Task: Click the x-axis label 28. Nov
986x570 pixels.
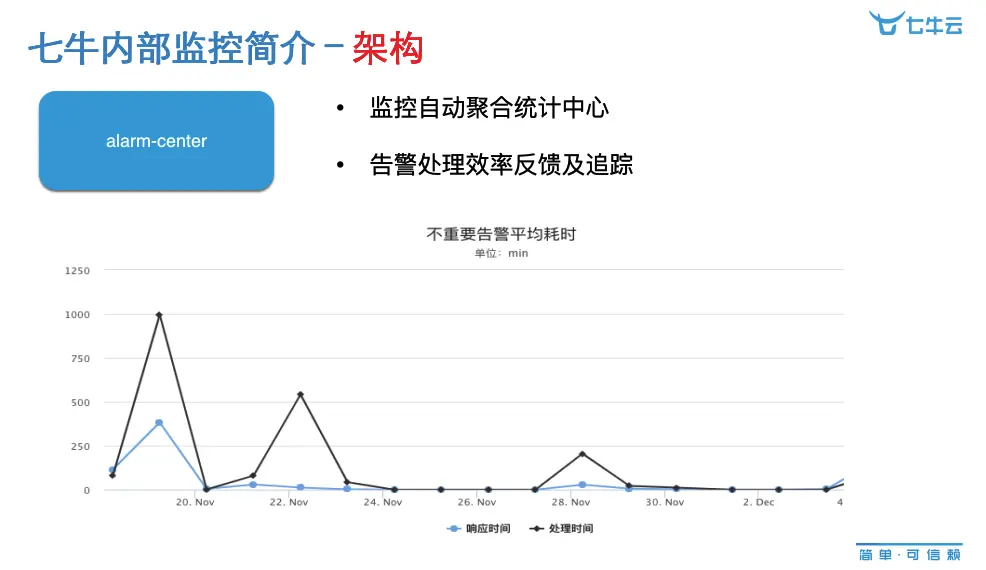Action: click(570, 502)
